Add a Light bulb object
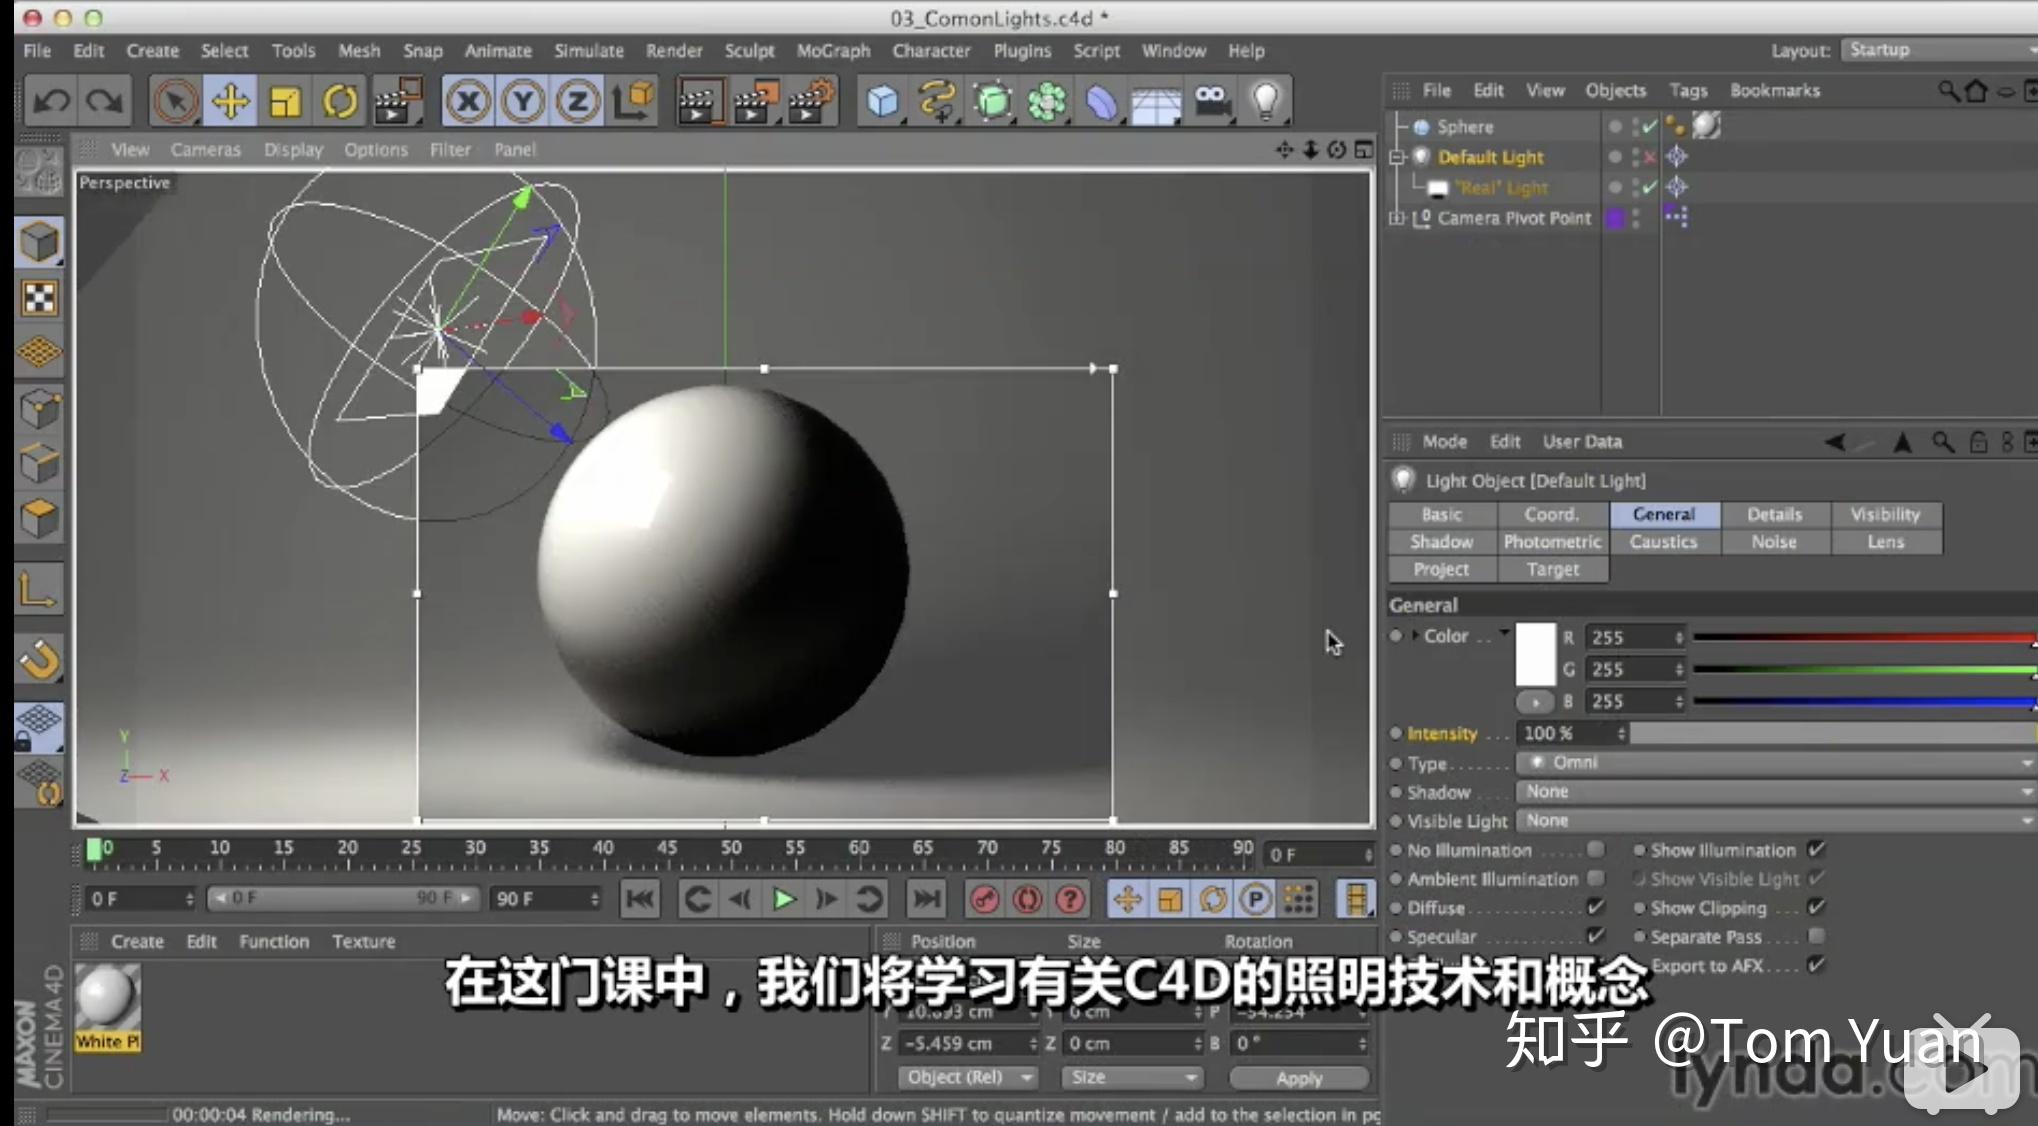2038x1126 pixels. click(x=1266, y=101)
